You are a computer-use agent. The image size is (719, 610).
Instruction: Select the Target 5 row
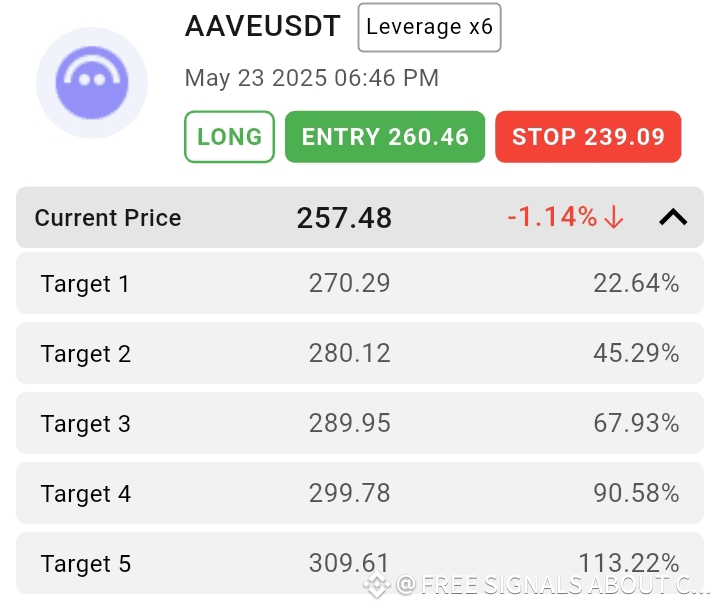pyautogui.click(x=360, y=563)
